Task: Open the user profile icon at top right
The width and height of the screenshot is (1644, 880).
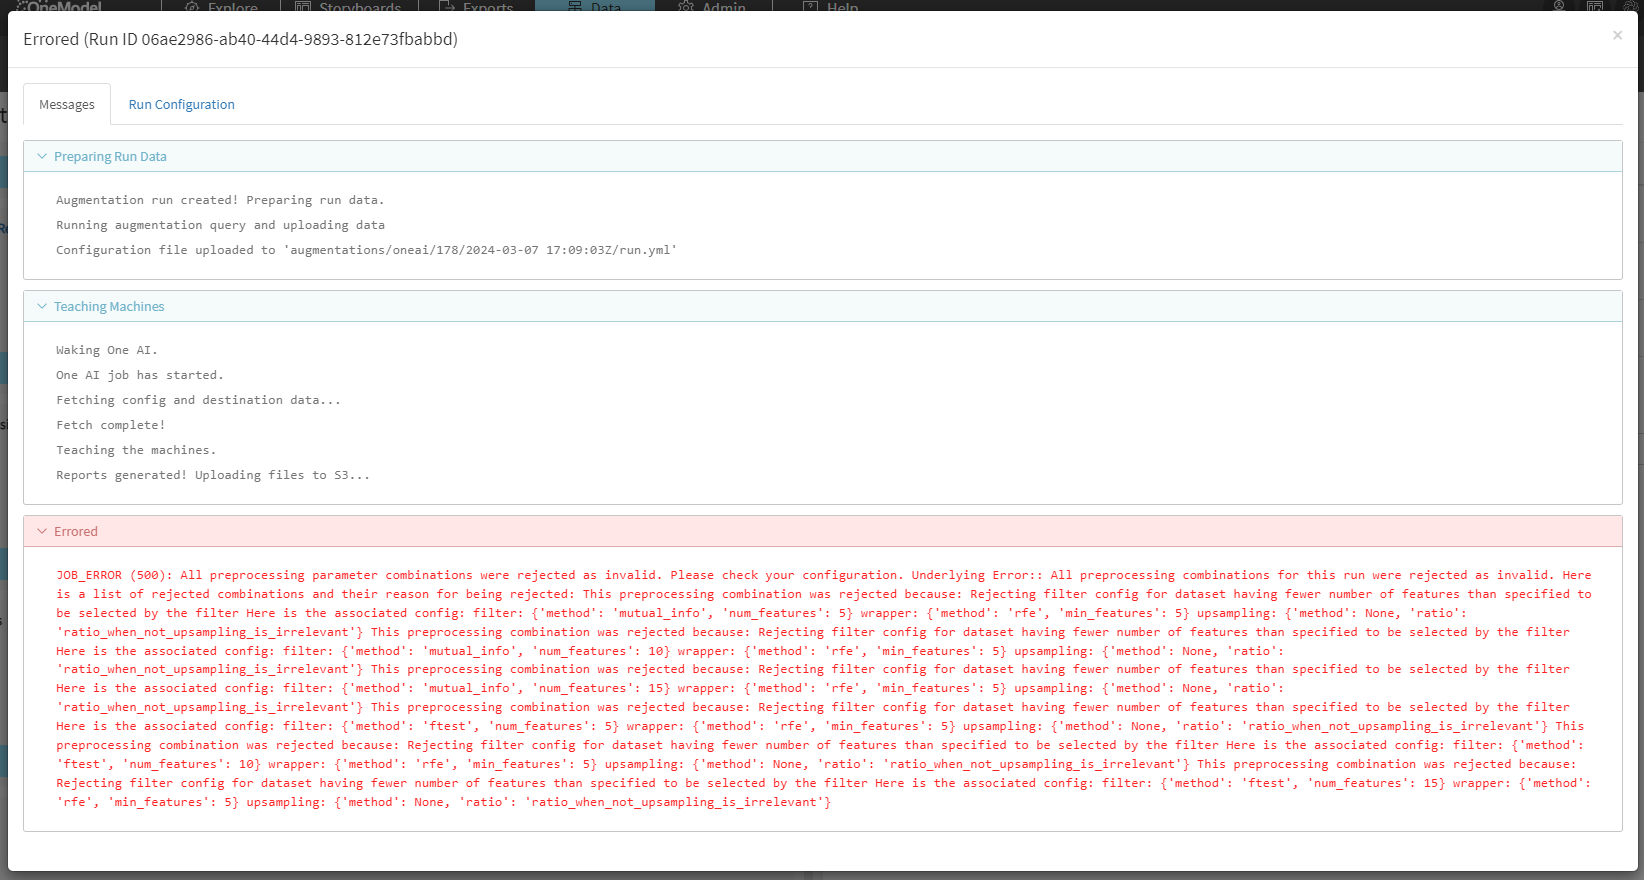Action: 1559,5
